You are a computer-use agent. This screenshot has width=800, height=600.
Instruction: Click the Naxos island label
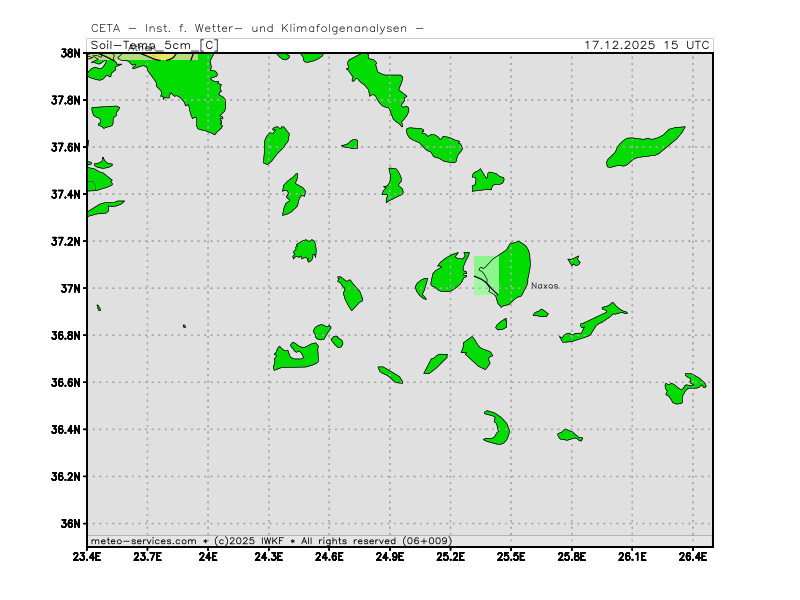pyautogui.click(x=545, y=286)
